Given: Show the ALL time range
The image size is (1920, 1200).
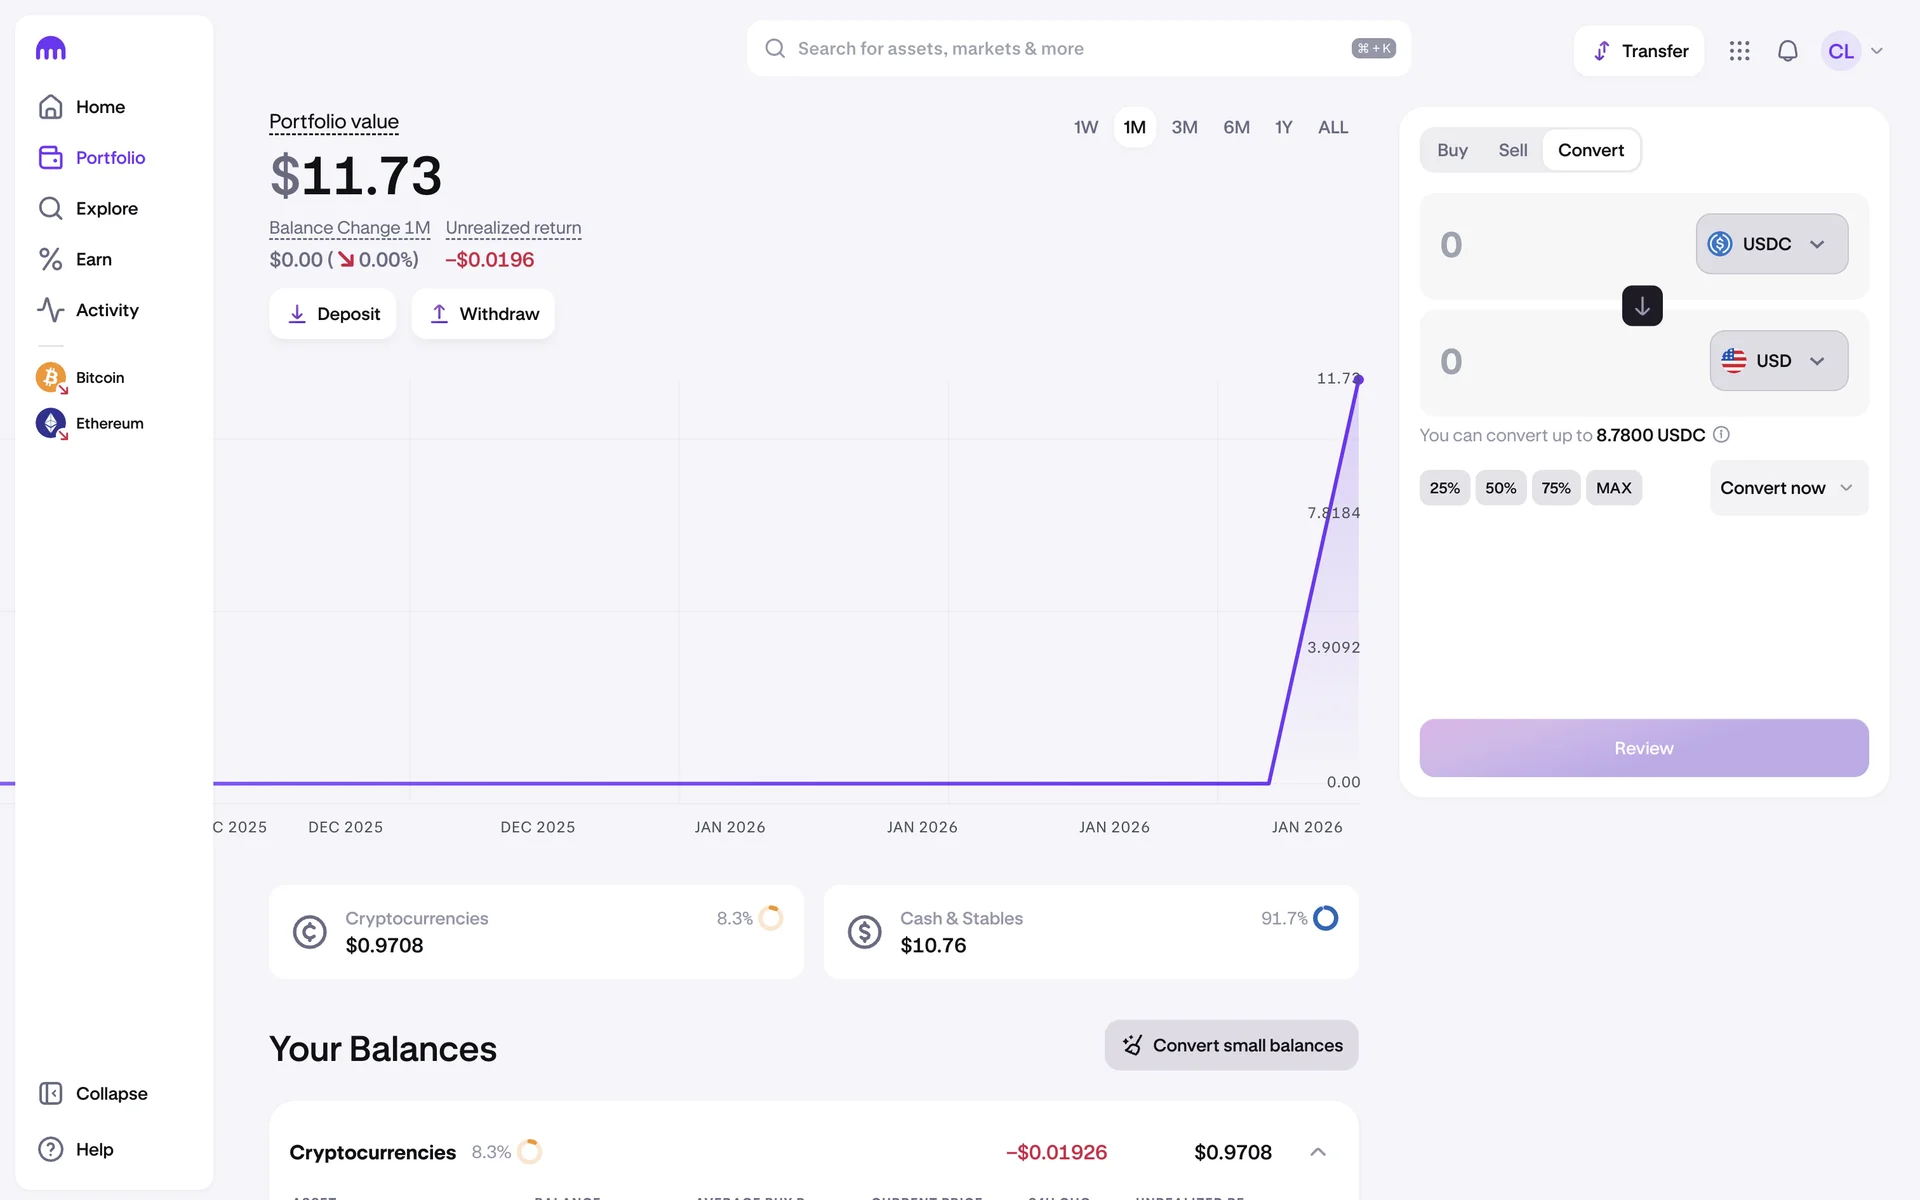Looking at the screenshot, I should [1332, 128].
